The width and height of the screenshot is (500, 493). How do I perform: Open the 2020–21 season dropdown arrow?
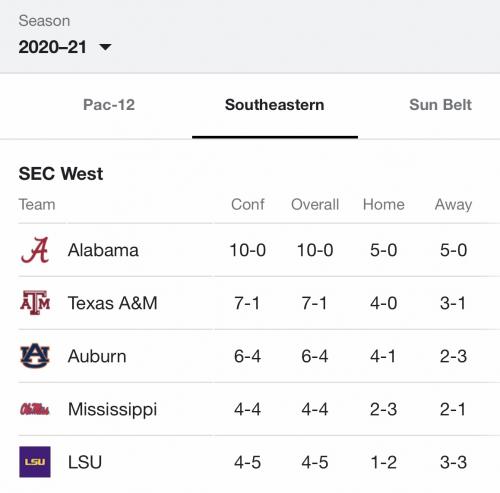pos(105,47)
